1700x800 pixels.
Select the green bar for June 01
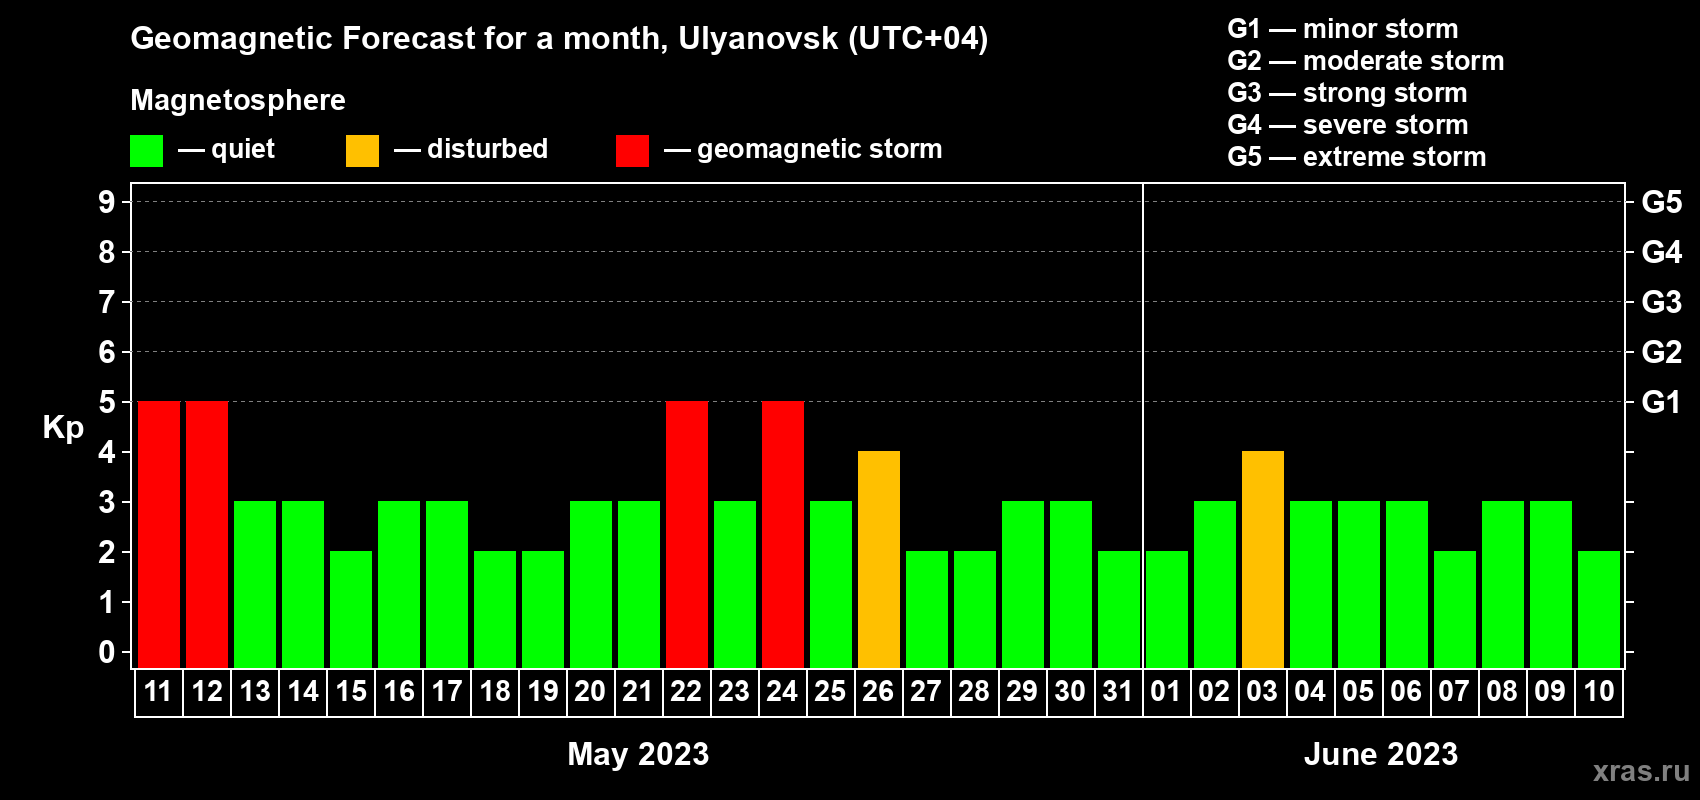1167,609
